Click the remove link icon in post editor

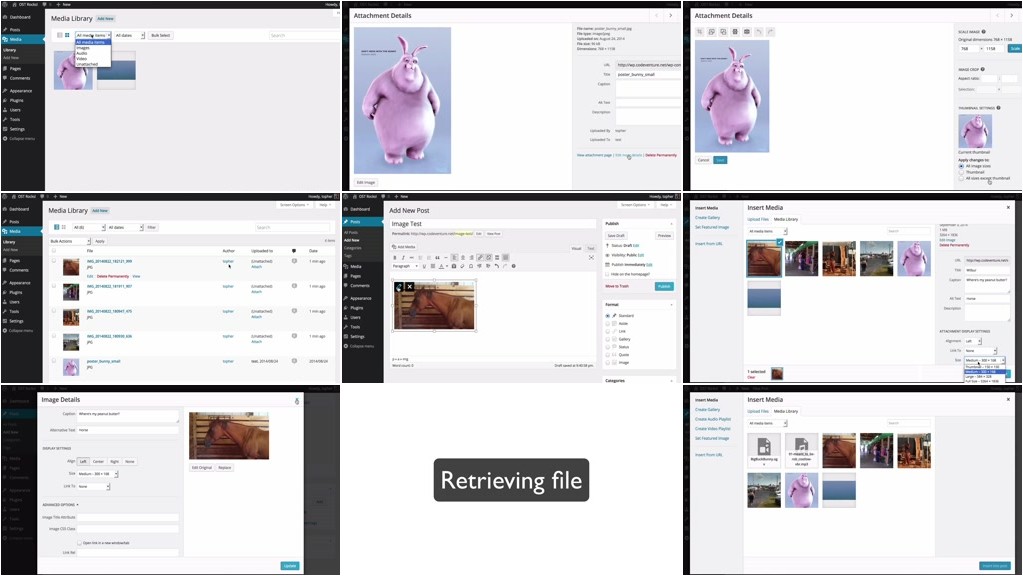click(488, 258)
